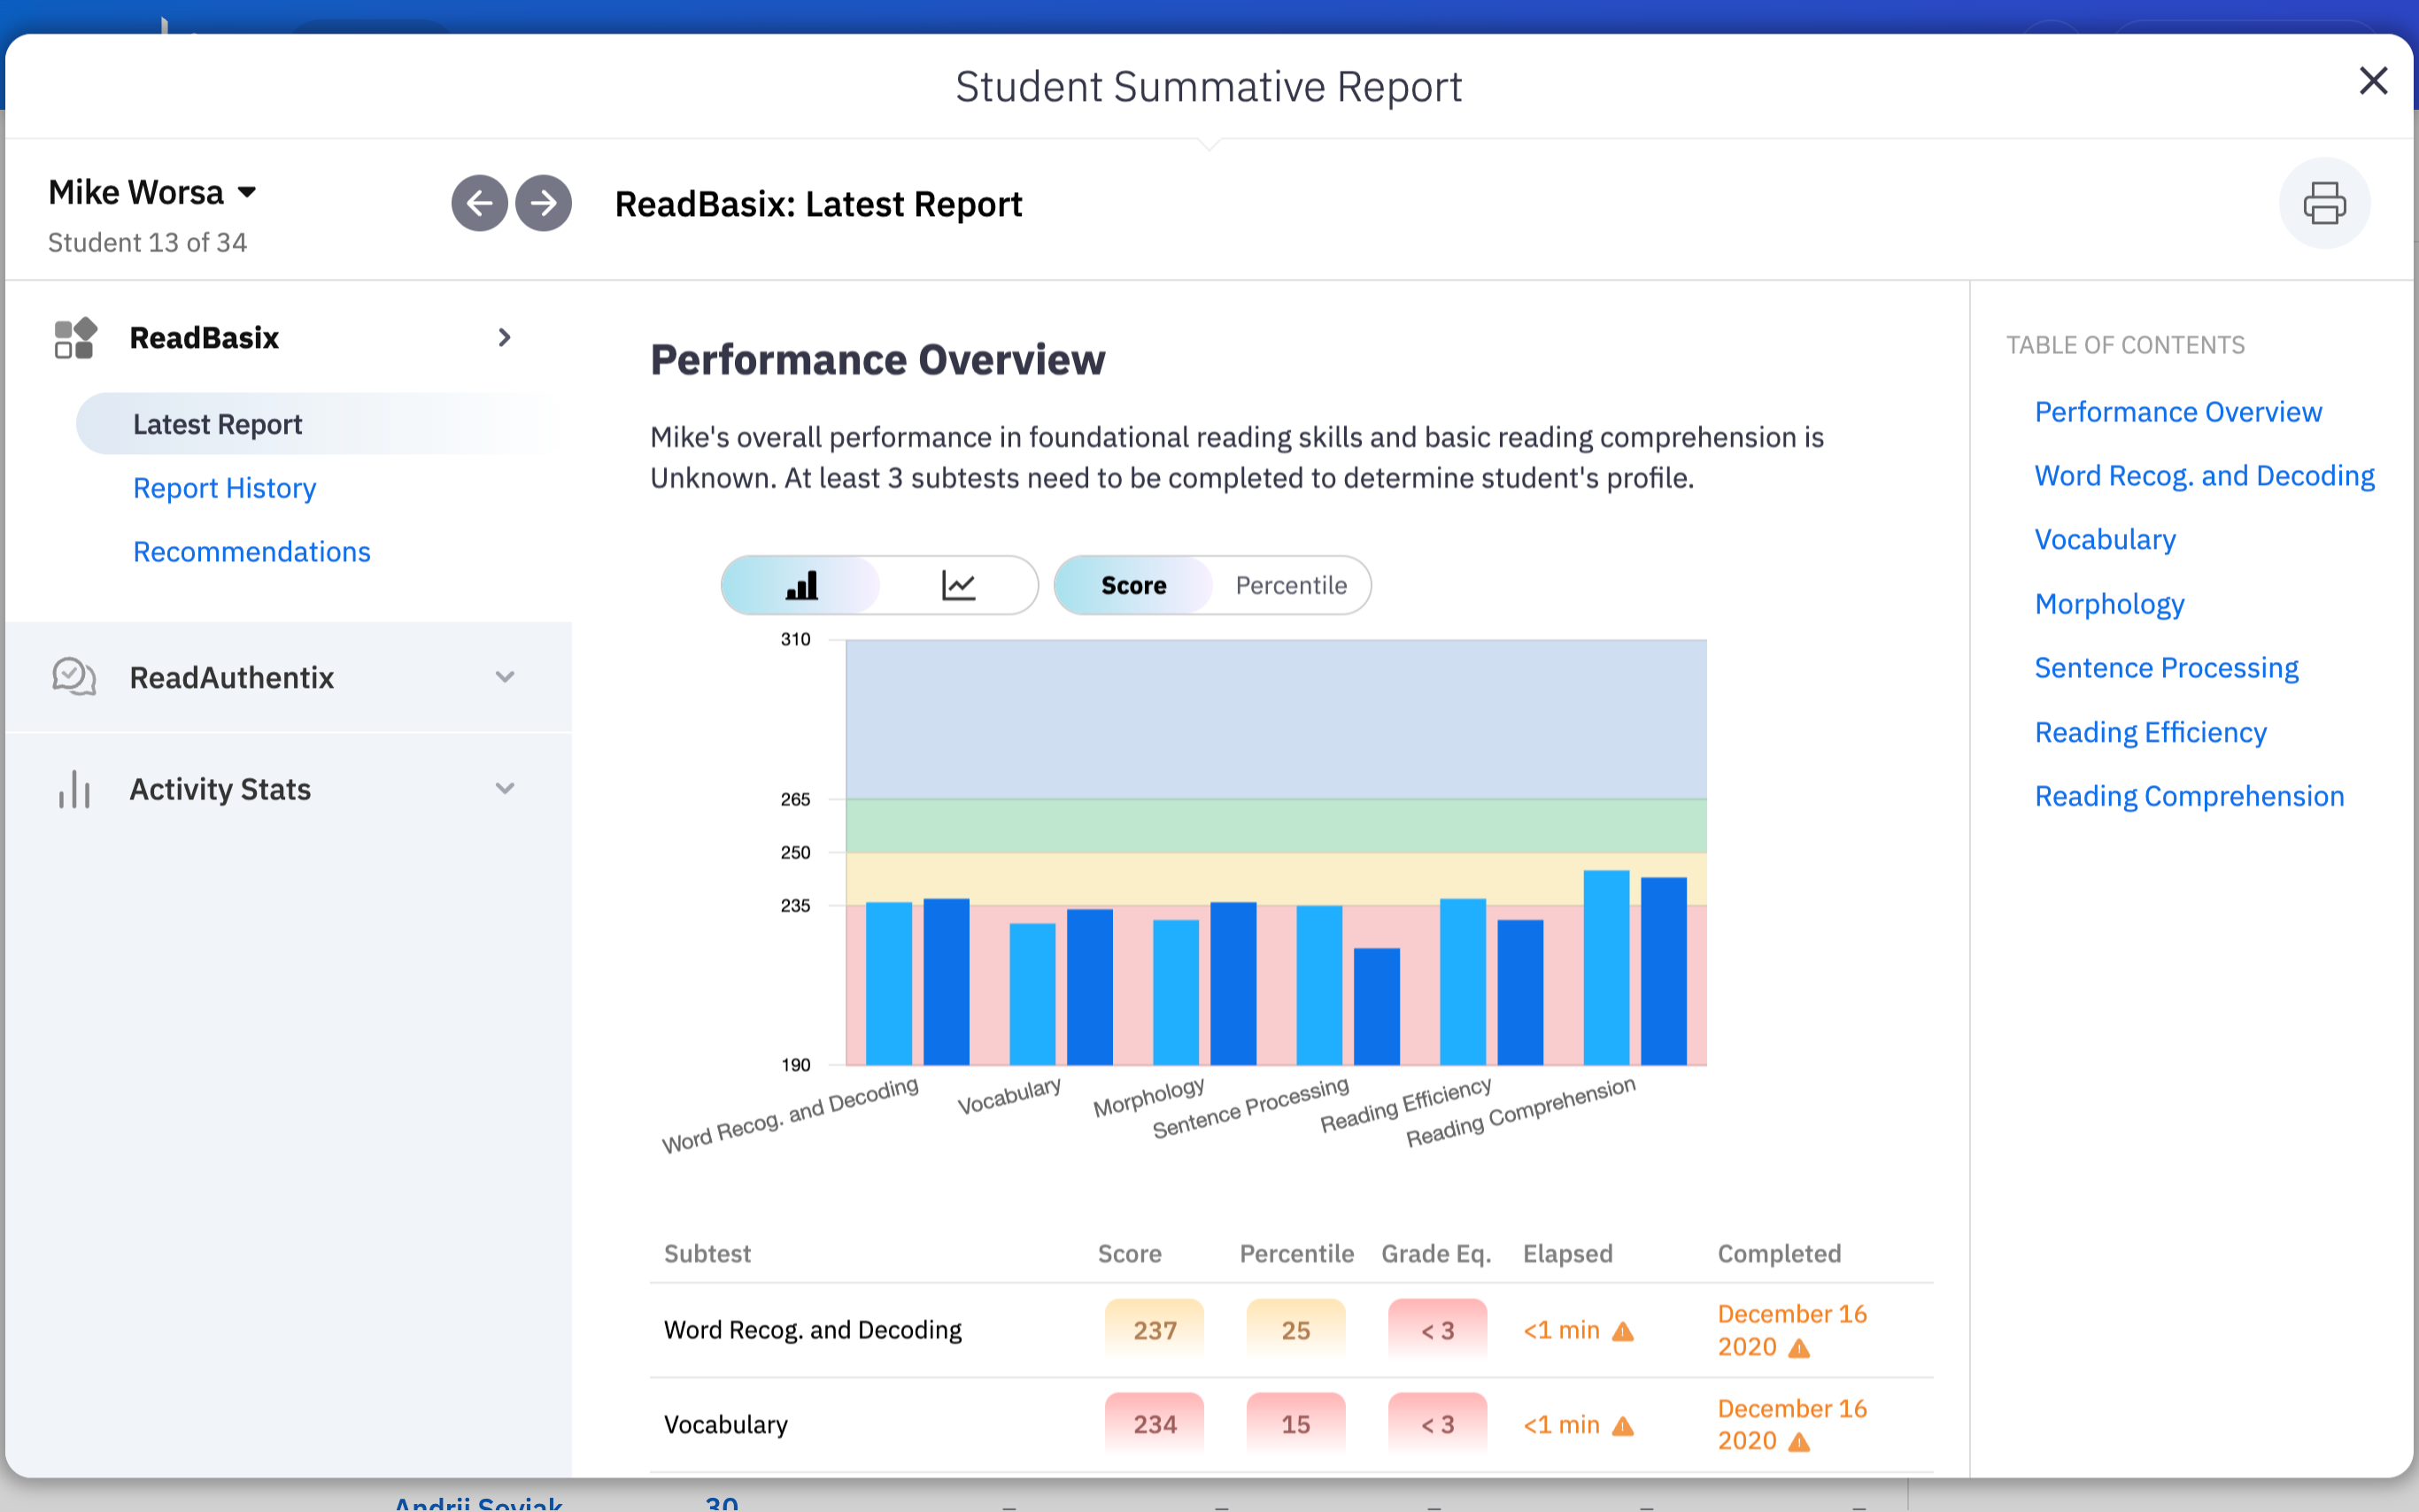The width and height of the screenshot is (2419, 1512).
Task: Jump to Morphology in table of contents
Action: (x=2109, y=604)
